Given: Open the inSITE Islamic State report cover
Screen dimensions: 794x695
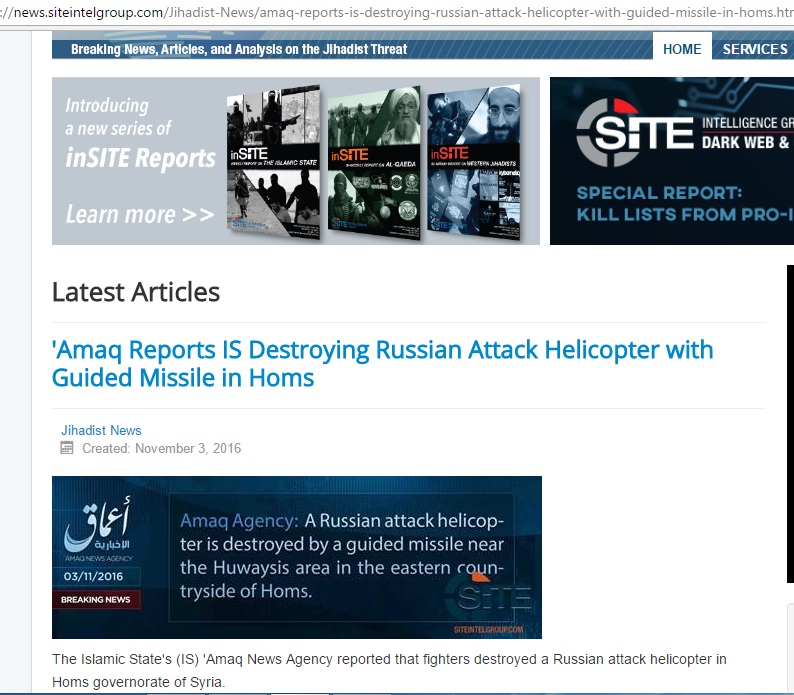Looking at the screenshot, I should [x=273, y=162].
